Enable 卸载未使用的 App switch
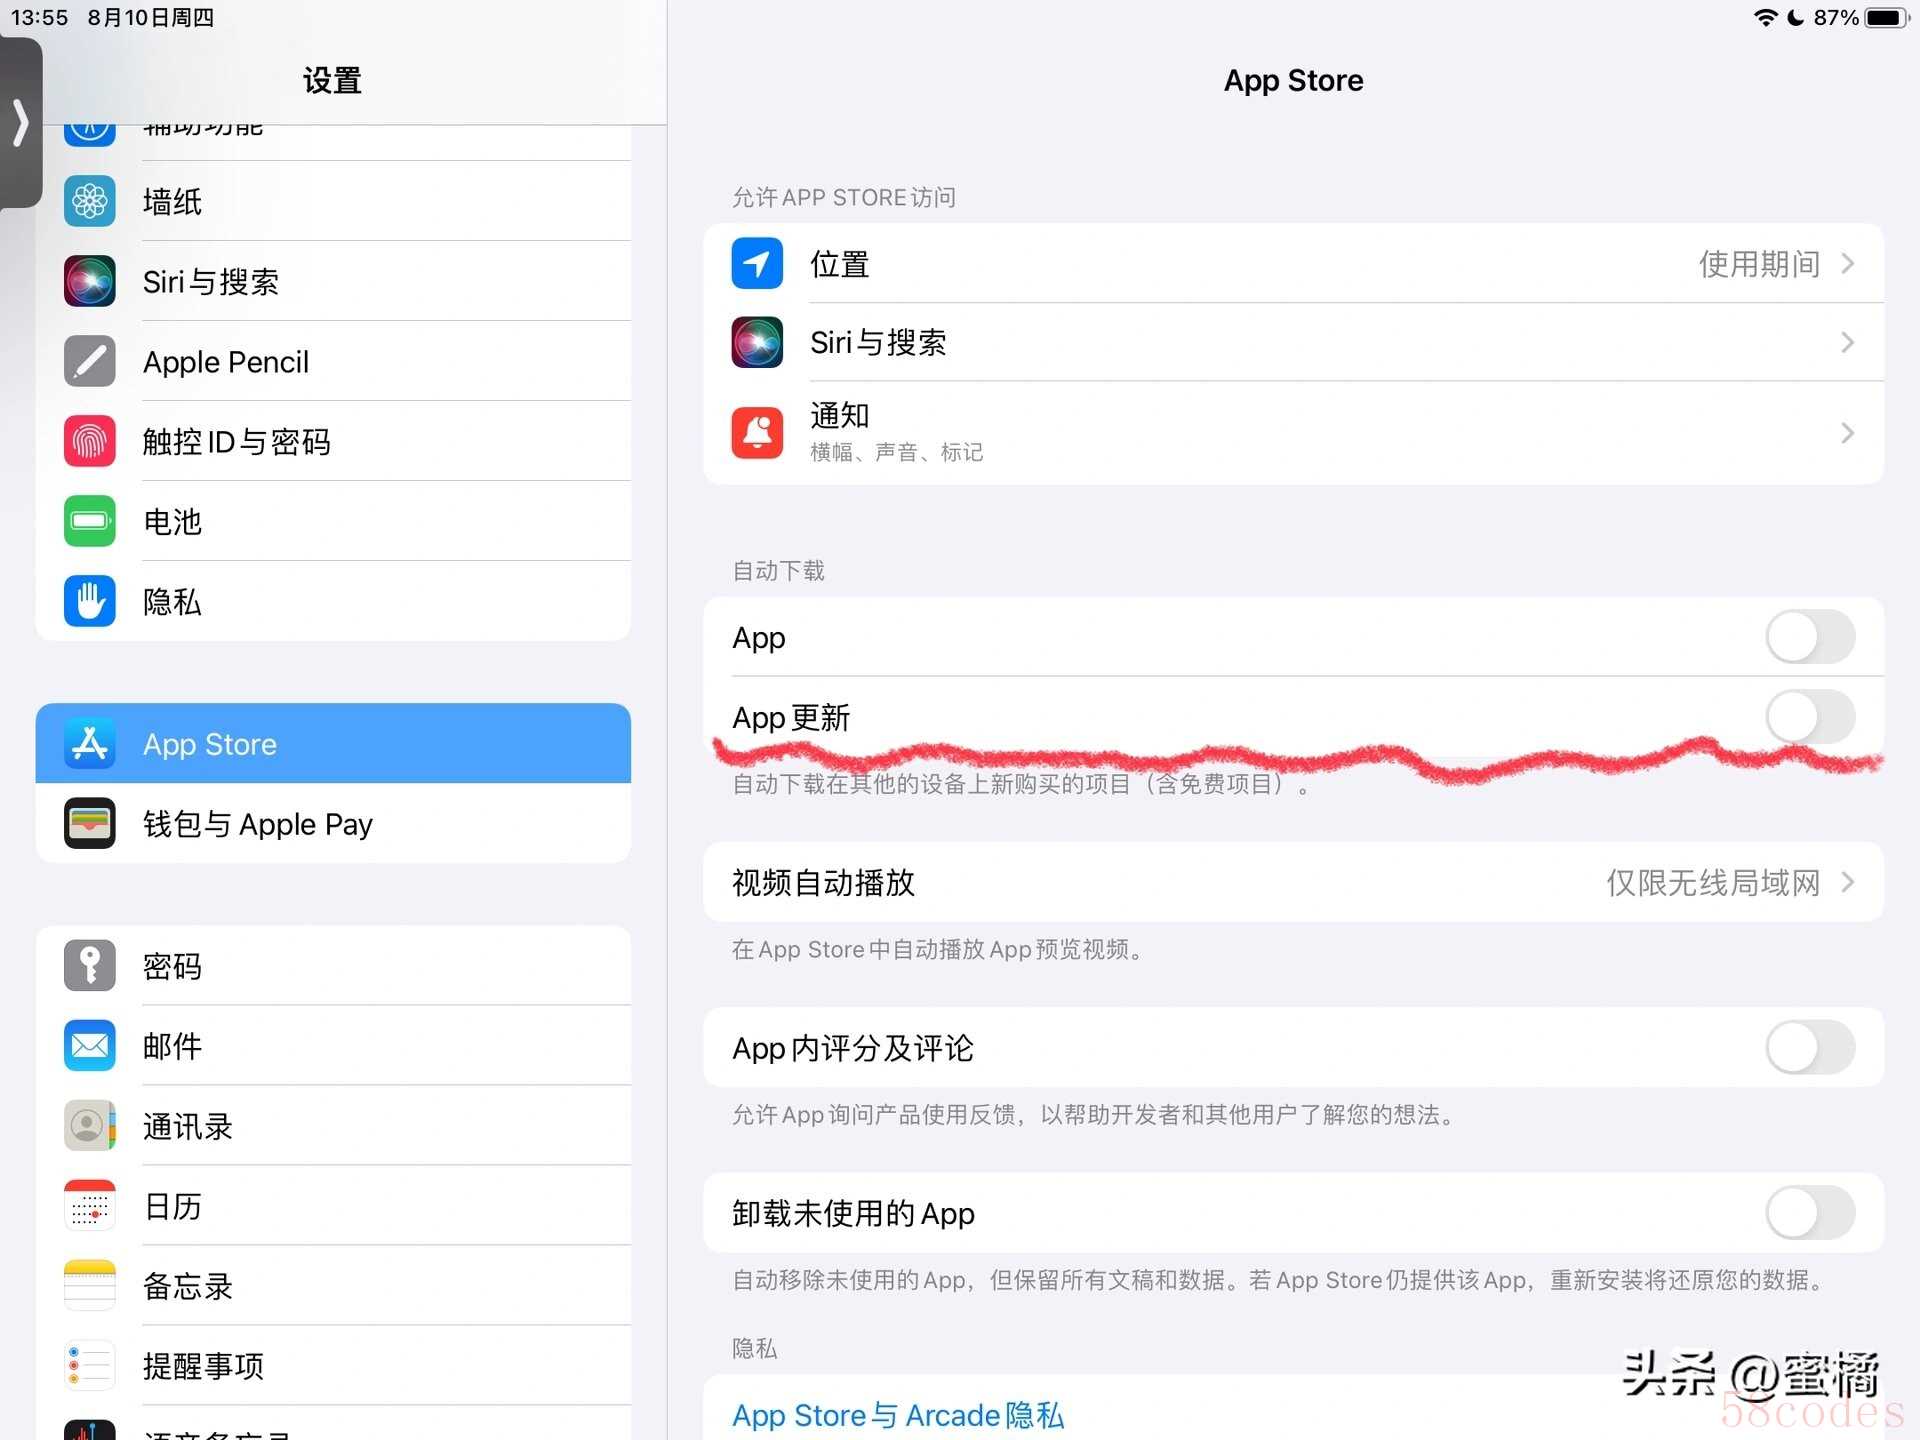This screenshot has height=1440, width=1920. [1810, 1212]
